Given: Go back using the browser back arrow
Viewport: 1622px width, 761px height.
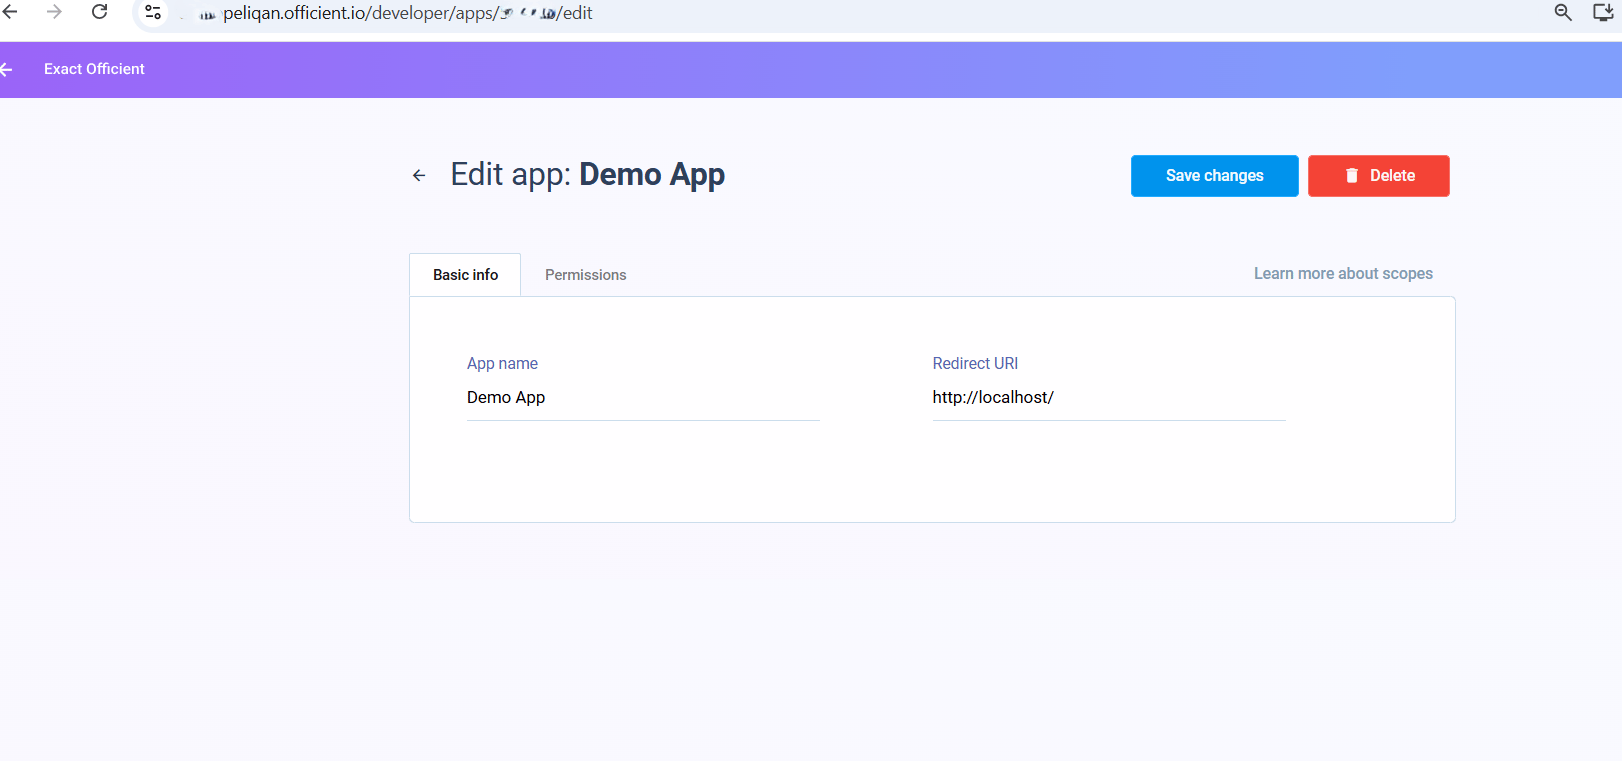Looking at the screenshot, I should click(10, 12).
